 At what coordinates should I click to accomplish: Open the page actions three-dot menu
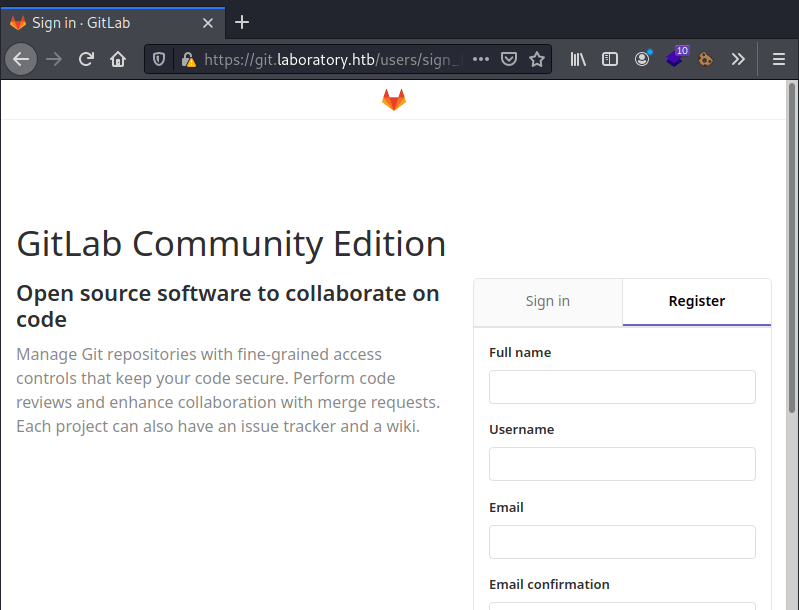point(481,60)
